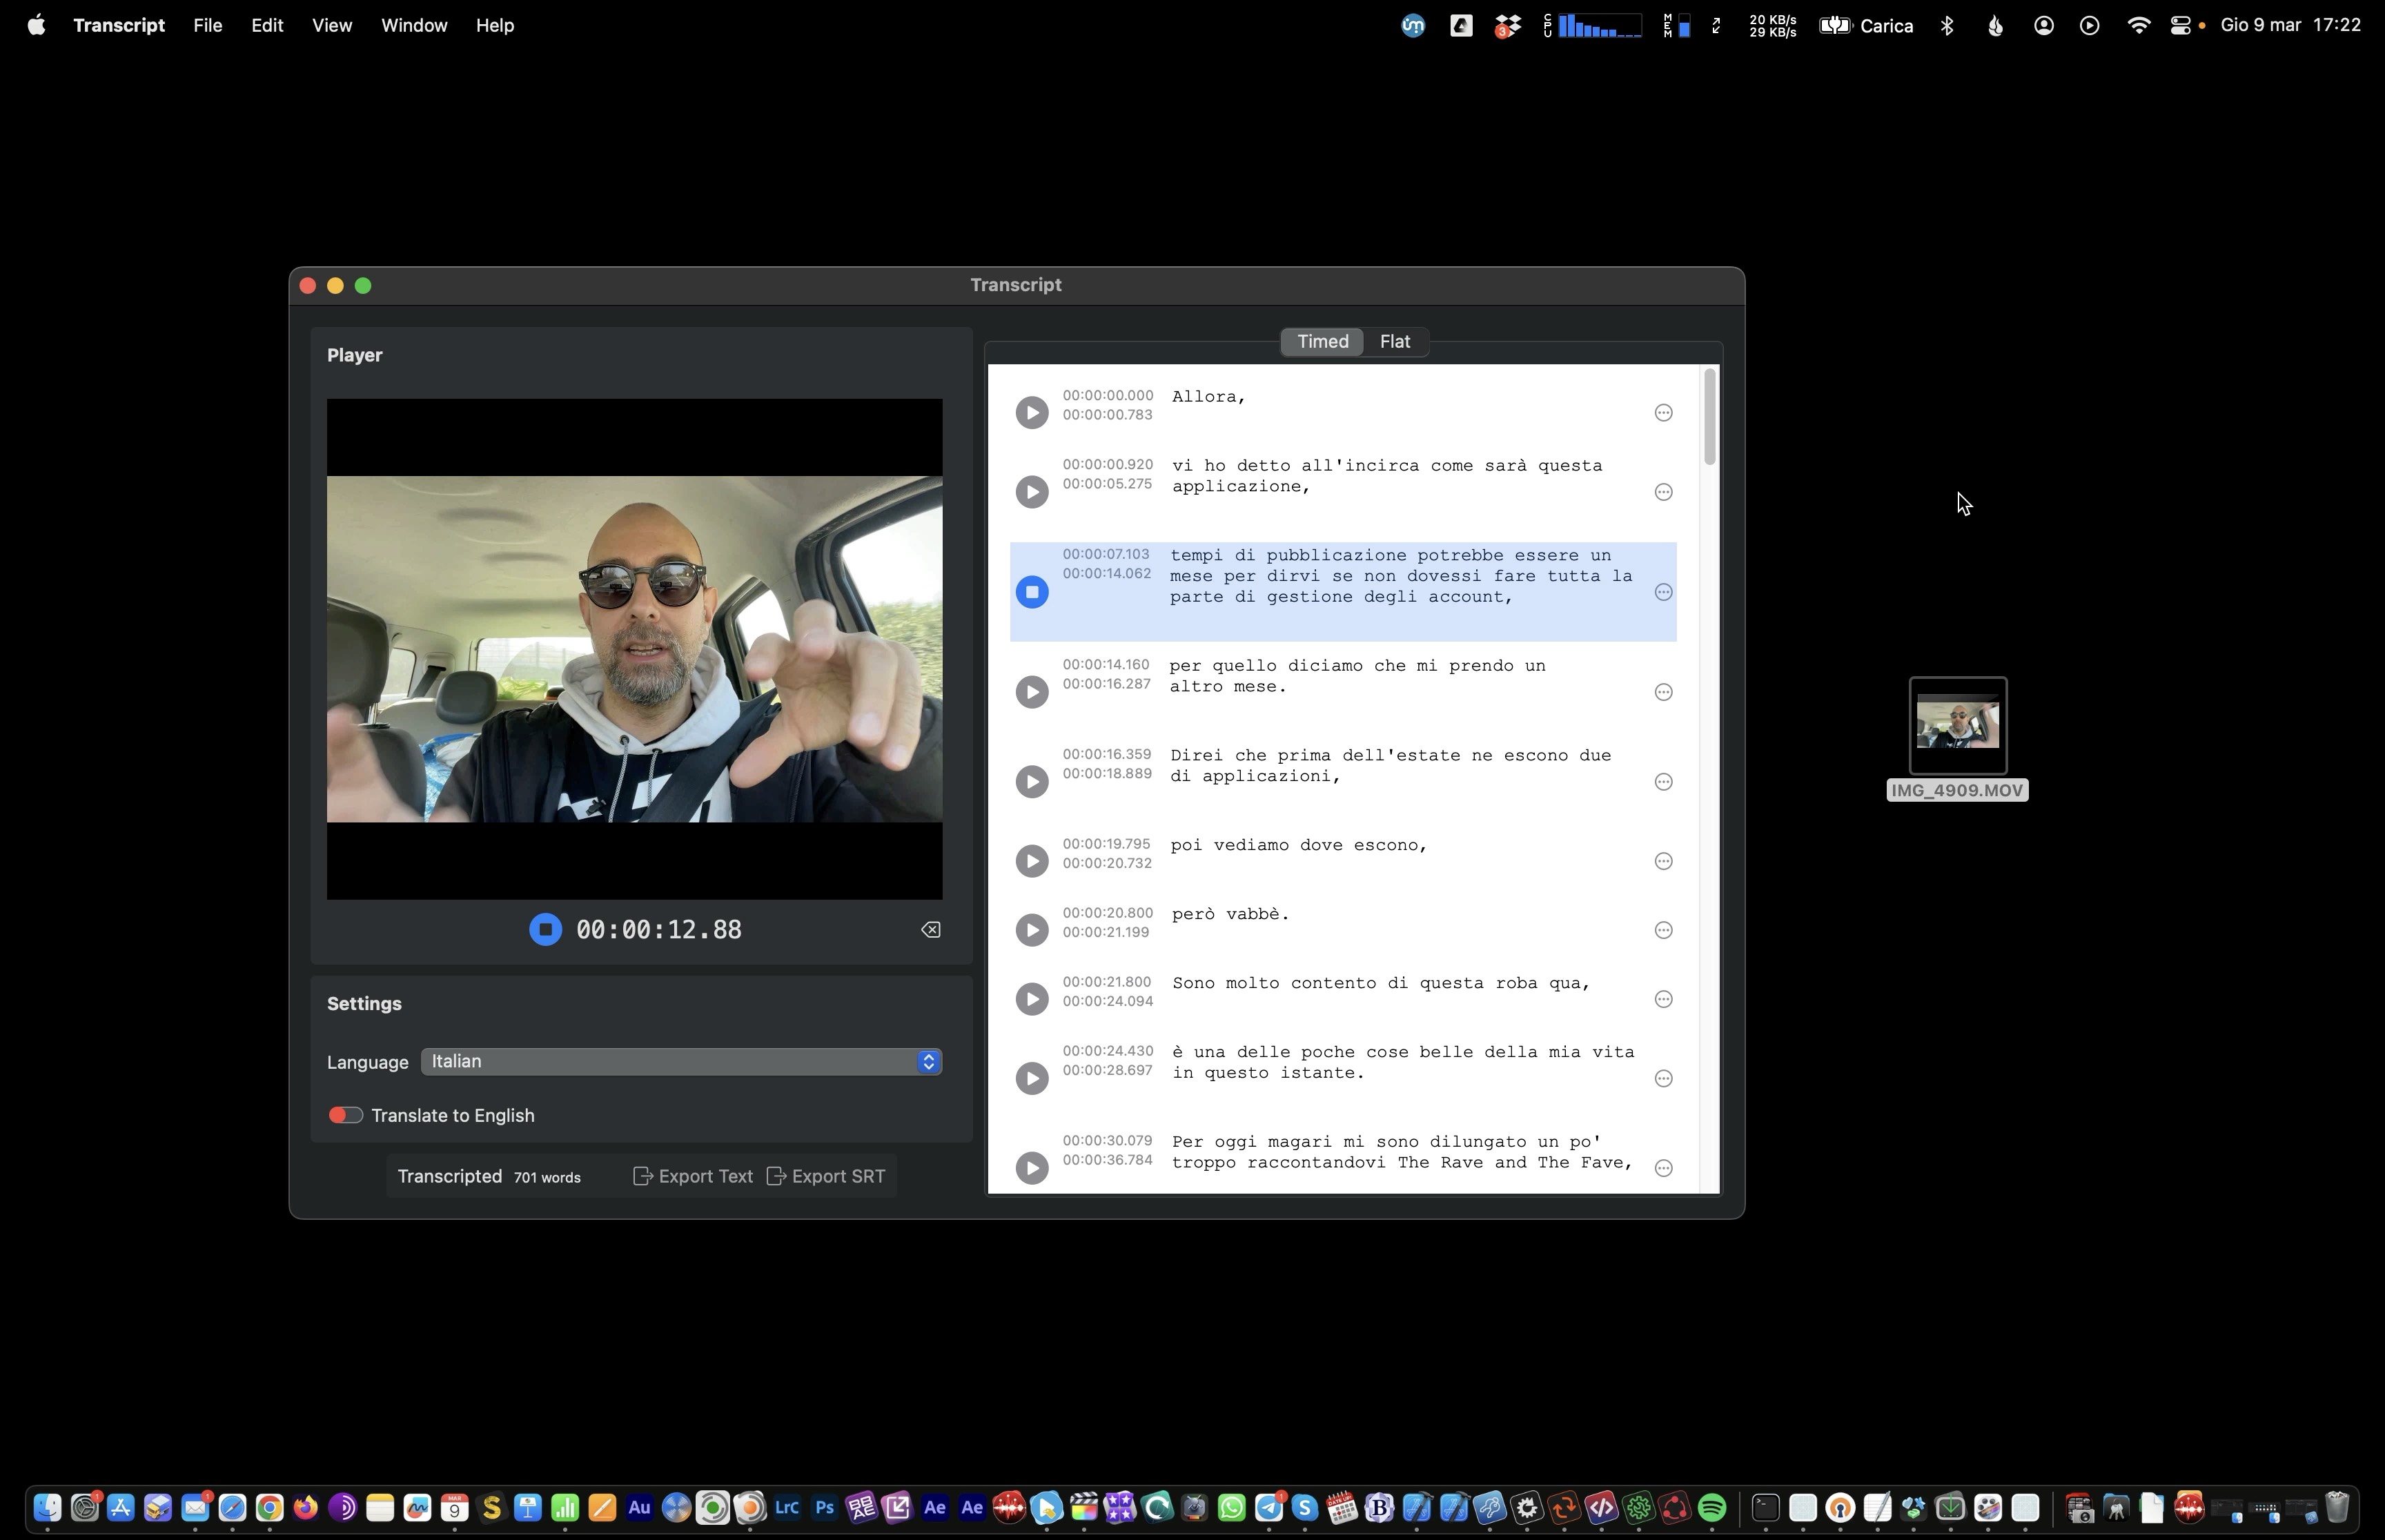Viewport: 2385px width, 1540px height.
Task: Play the 'Sono molto contento' segment
Action: (x=1031, y=999)
